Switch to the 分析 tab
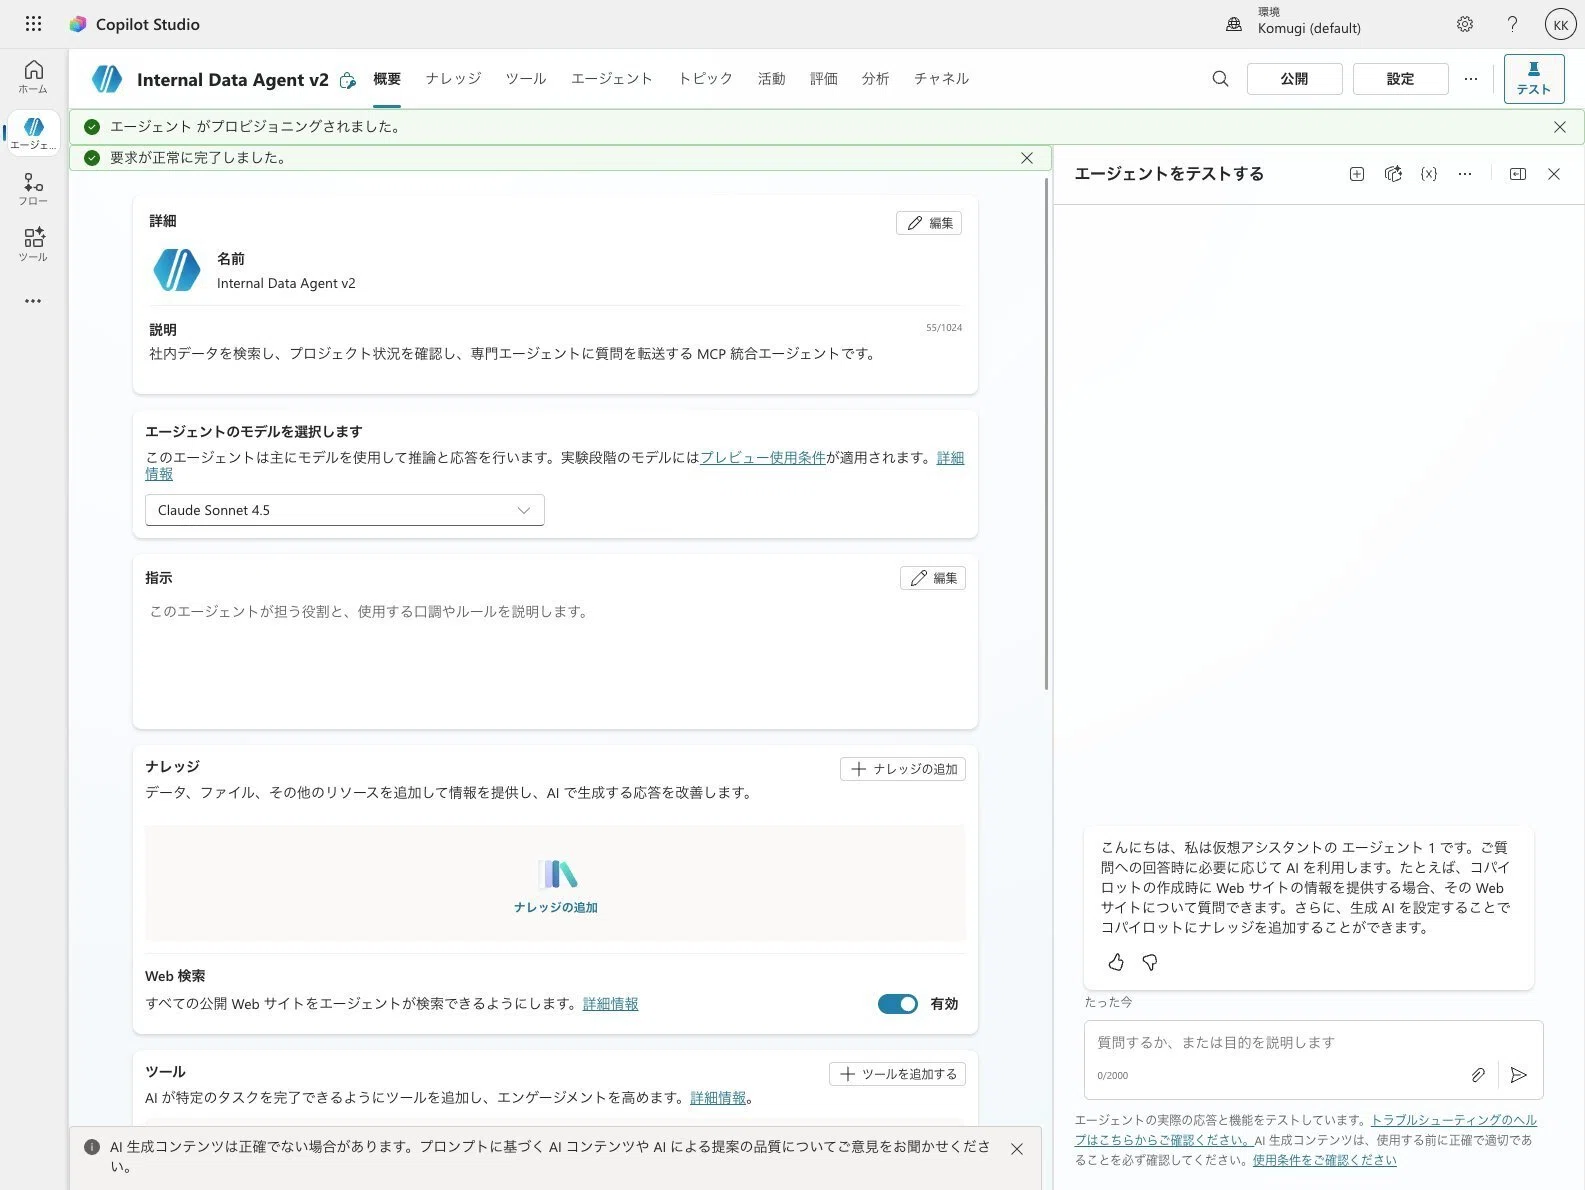Image resolution: width=1585 pixels, height=1190 pixels. [875, 79]
